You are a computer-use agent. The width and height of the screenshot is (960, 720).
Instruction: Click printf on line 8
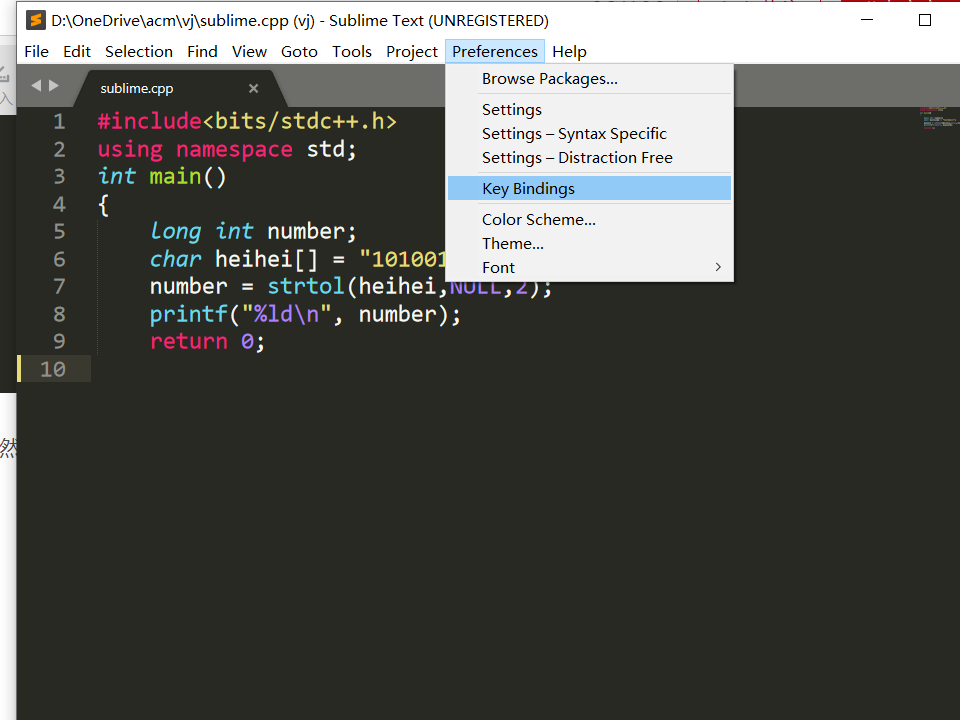(189, 315)
